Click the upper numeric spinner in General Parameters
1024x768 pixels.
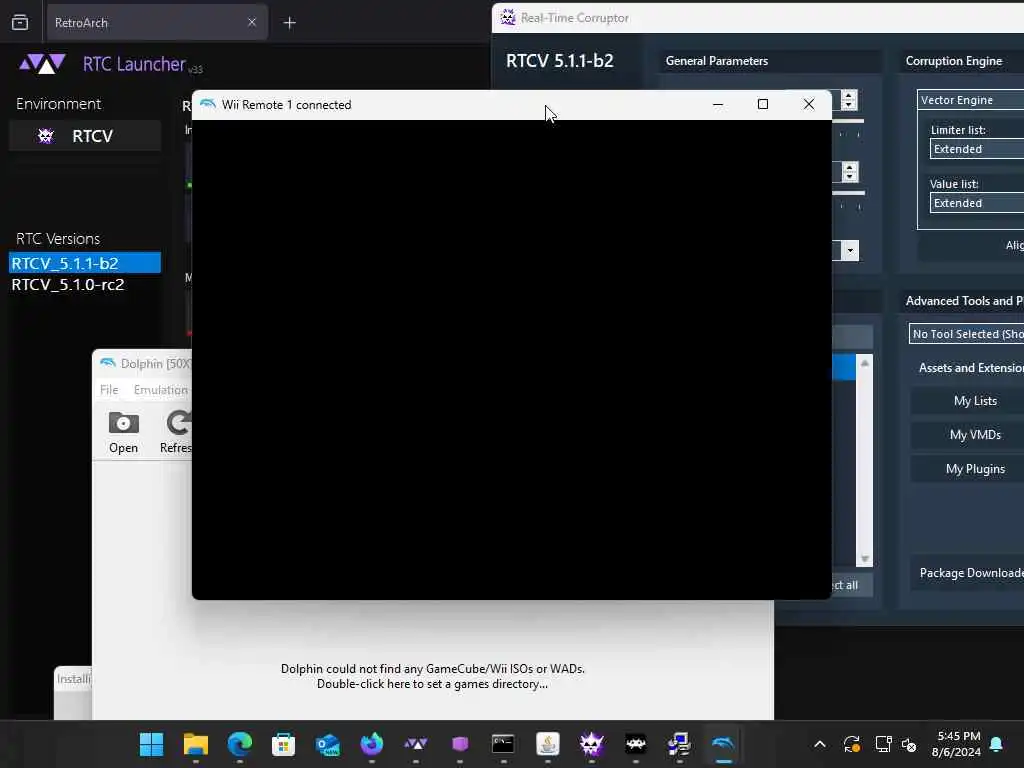pyautogui.click(x=848, y=100)
